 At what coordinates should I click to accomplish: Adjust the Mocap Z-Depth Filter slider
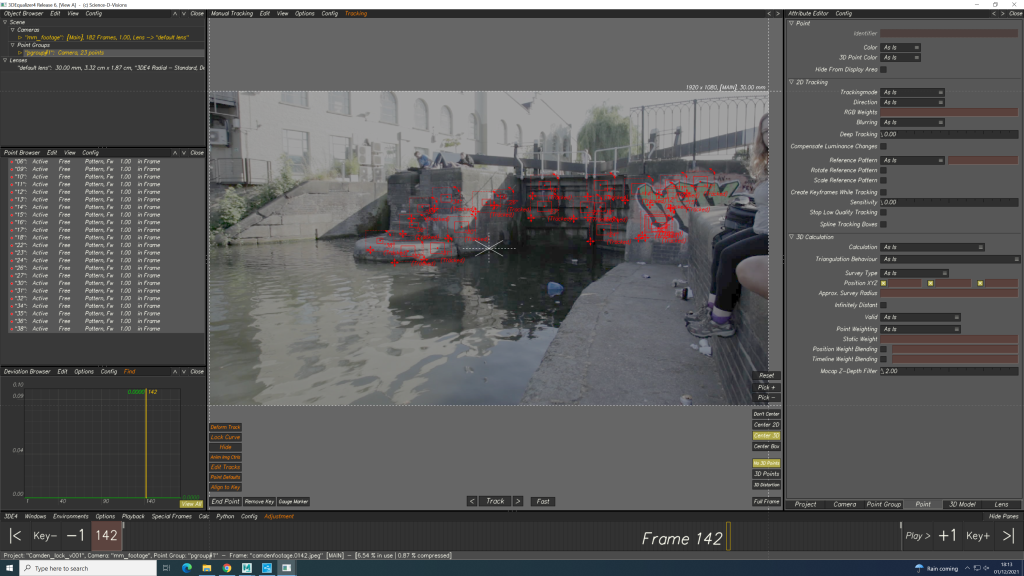tap(949, 371)
